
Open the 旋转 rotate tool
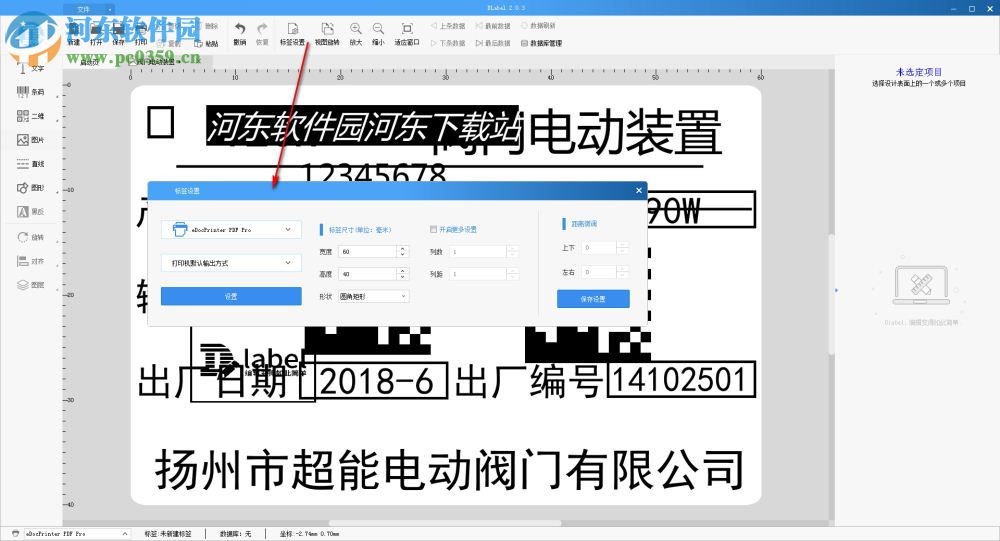30,237
